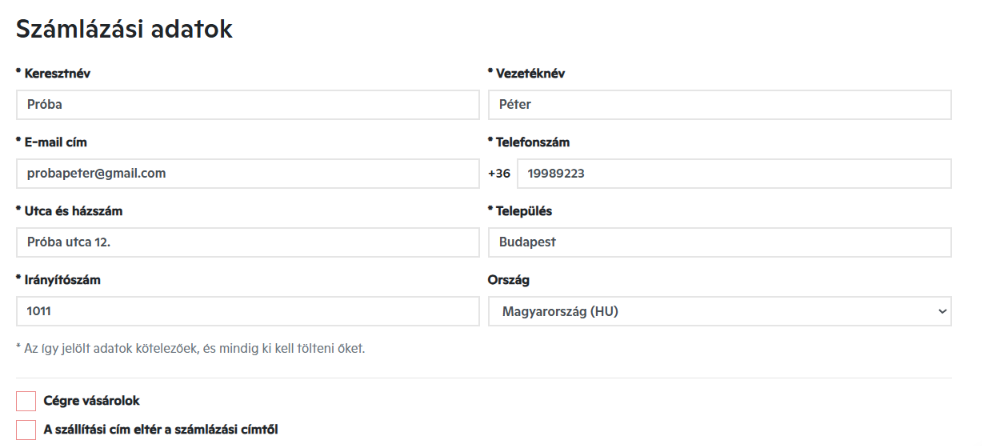Click the E-mail cím label
Screen dimensions: 982x446
click(x=55, y=142)
